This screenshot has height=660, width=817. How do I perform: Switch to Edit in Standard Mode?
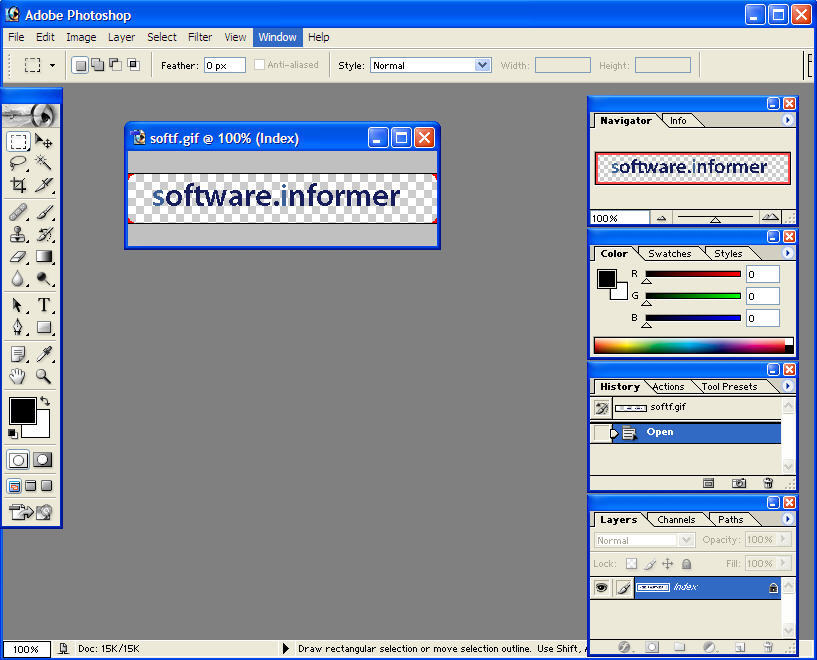point(18,460)
